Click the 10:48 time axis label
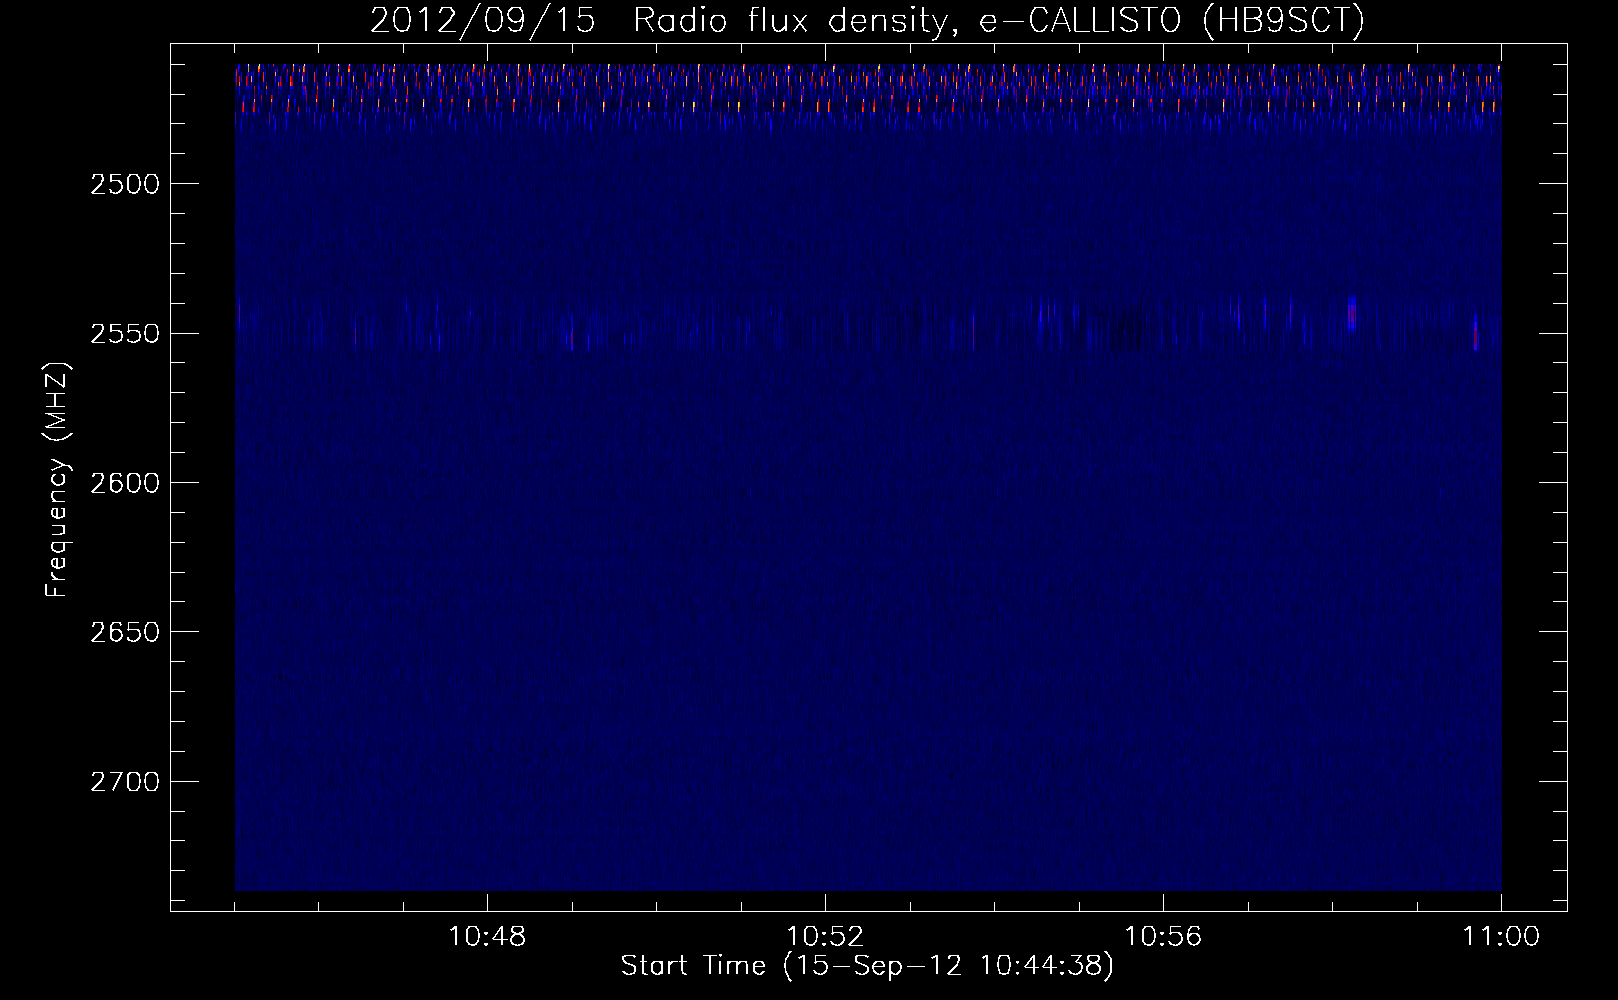 coord(487,937)
